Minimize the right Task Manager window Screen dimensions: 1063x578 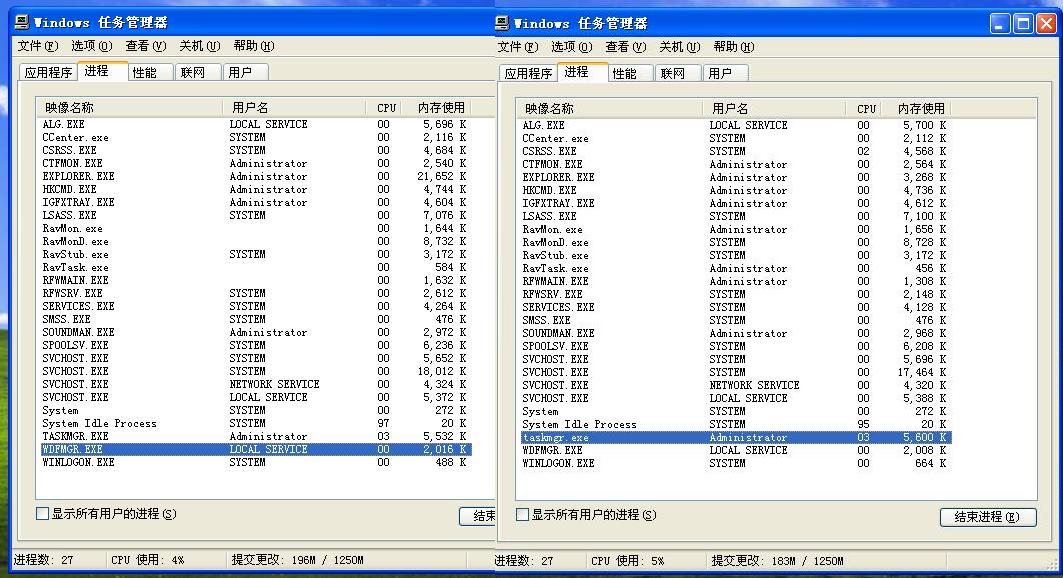coord(999,24)
